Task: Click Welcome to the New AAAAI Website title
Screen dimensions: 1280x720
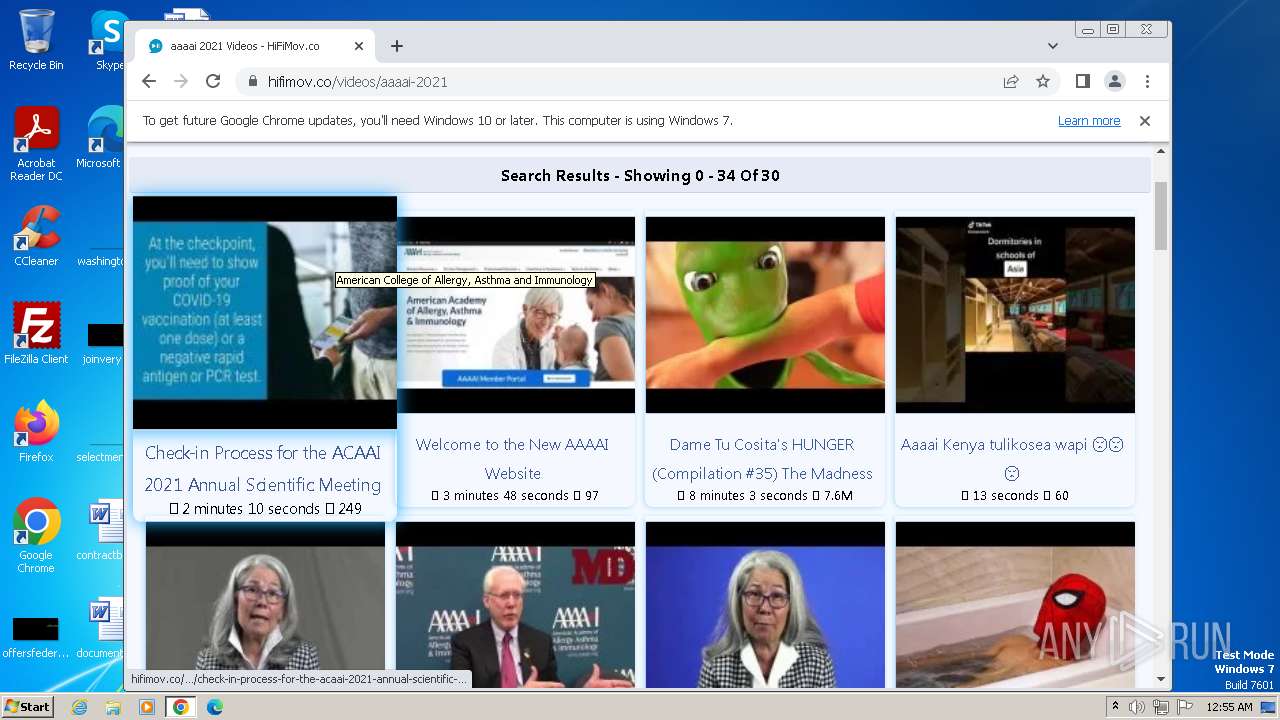Action: pos(512,459)
